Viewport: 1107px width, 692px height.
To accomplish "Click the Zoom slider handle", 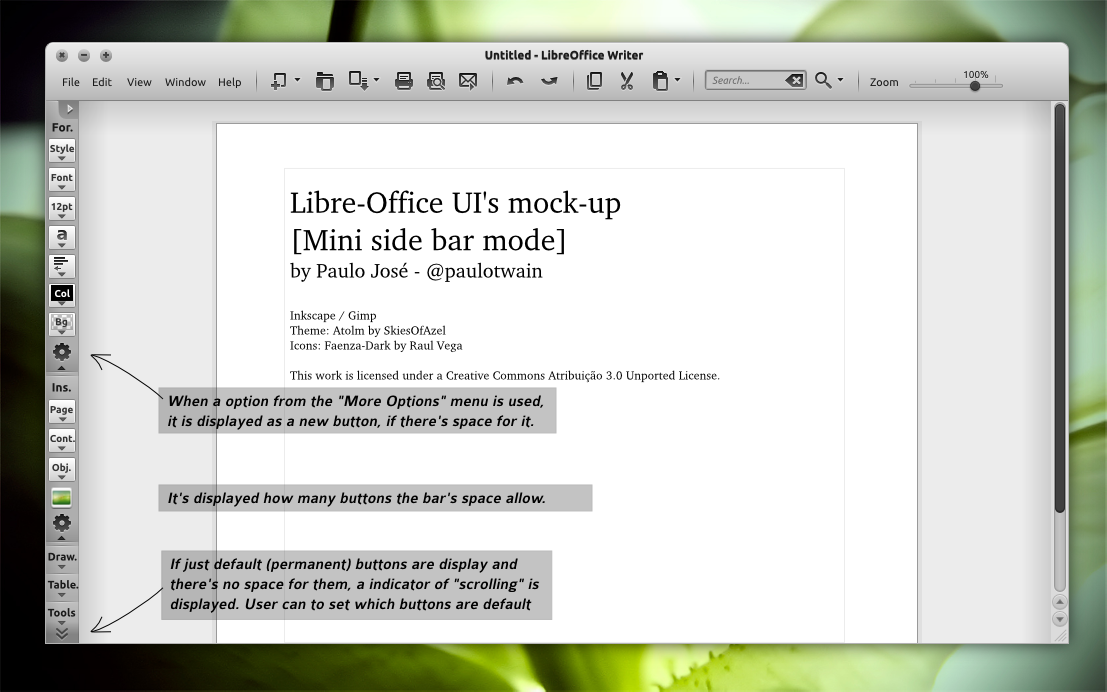I will coord(975,86).
